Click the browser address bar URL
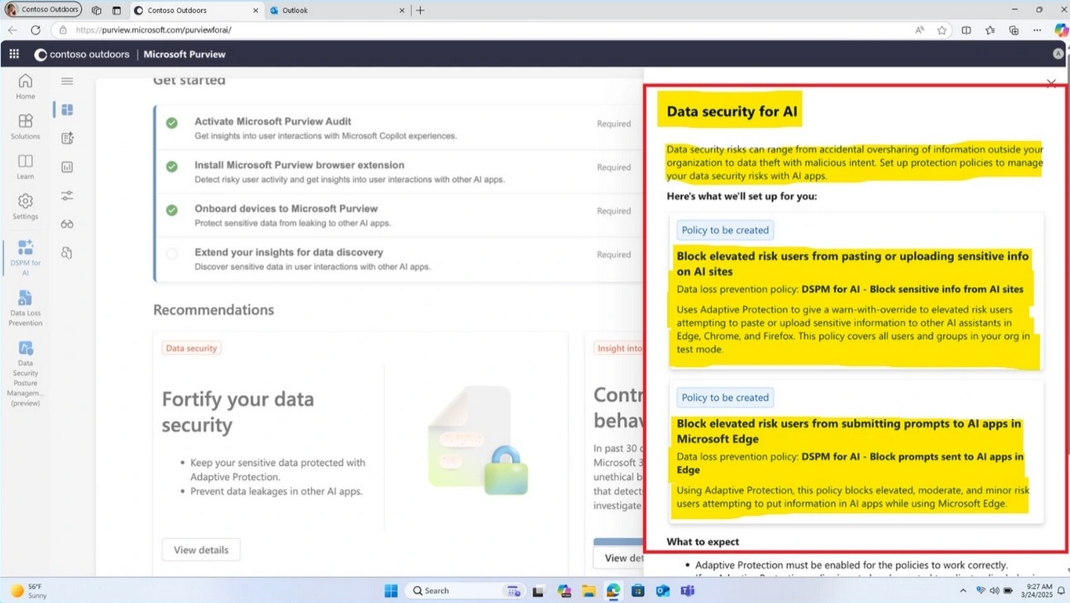1070x603 pixels. [154, 30]
